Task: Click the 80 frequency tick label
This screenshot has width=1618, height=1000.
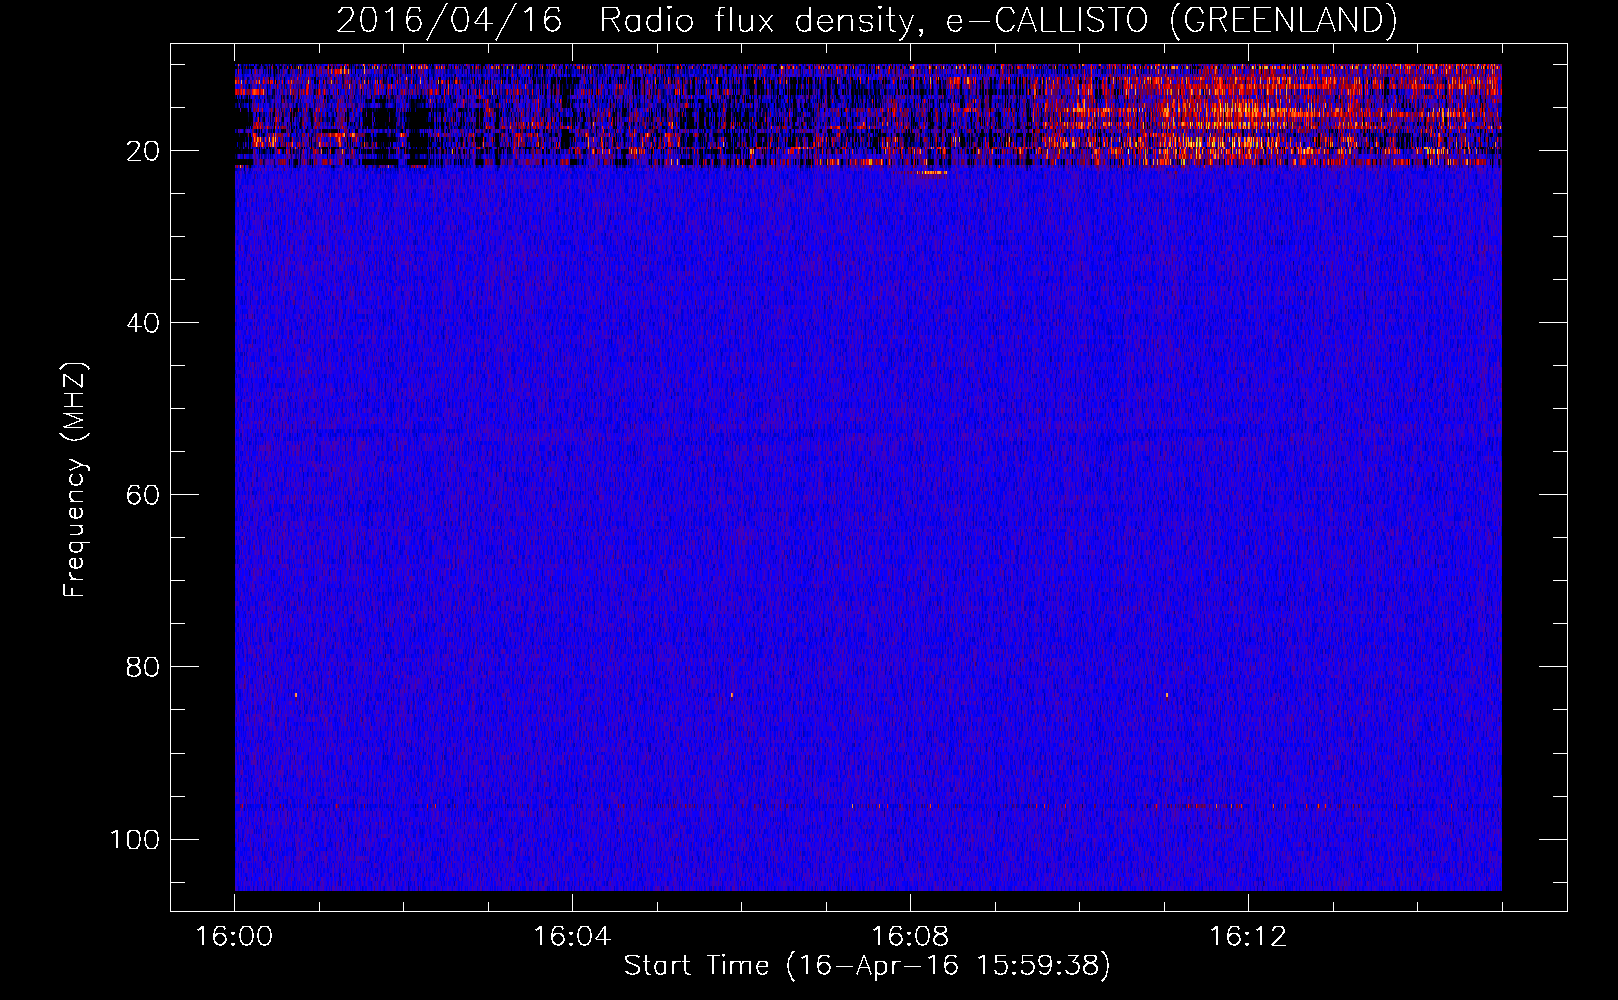Action: coord(143,667)
